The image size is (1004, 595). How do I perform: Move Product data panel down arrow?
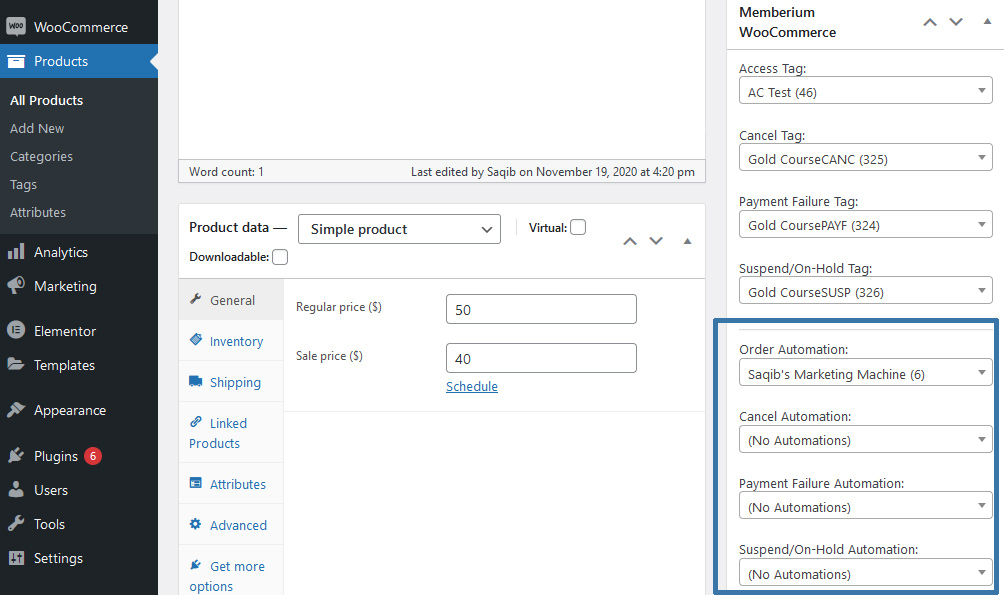pyautogui.click(x=656, y=241)
